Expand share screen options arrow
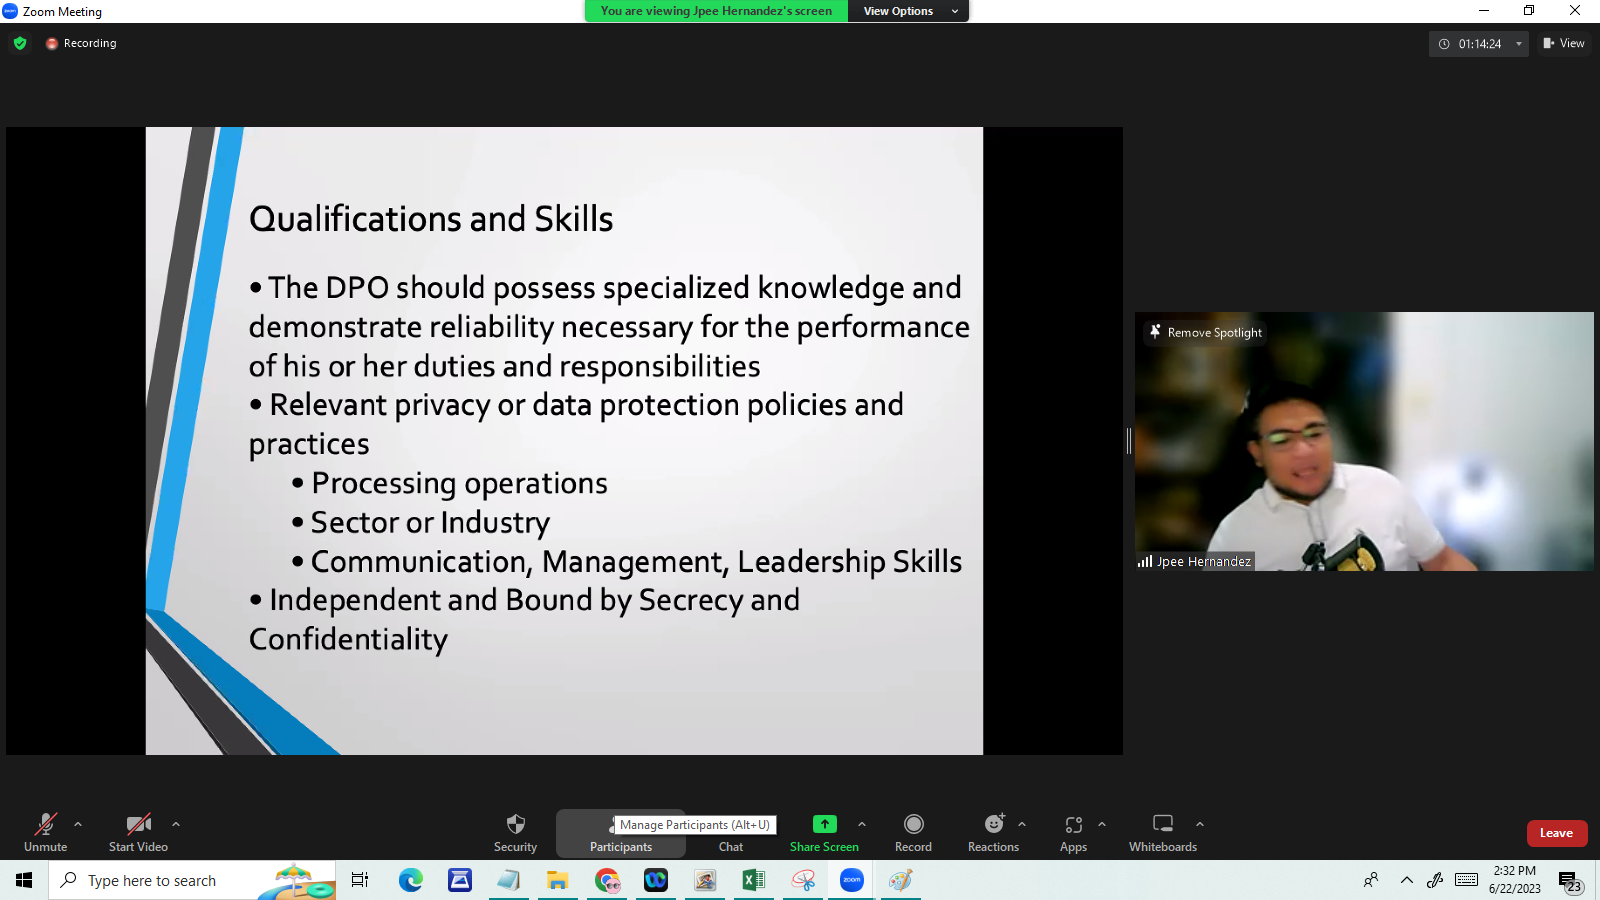The width and height of the screenshot is (1600, 900). pyautogui.click(x=862, y=824)
